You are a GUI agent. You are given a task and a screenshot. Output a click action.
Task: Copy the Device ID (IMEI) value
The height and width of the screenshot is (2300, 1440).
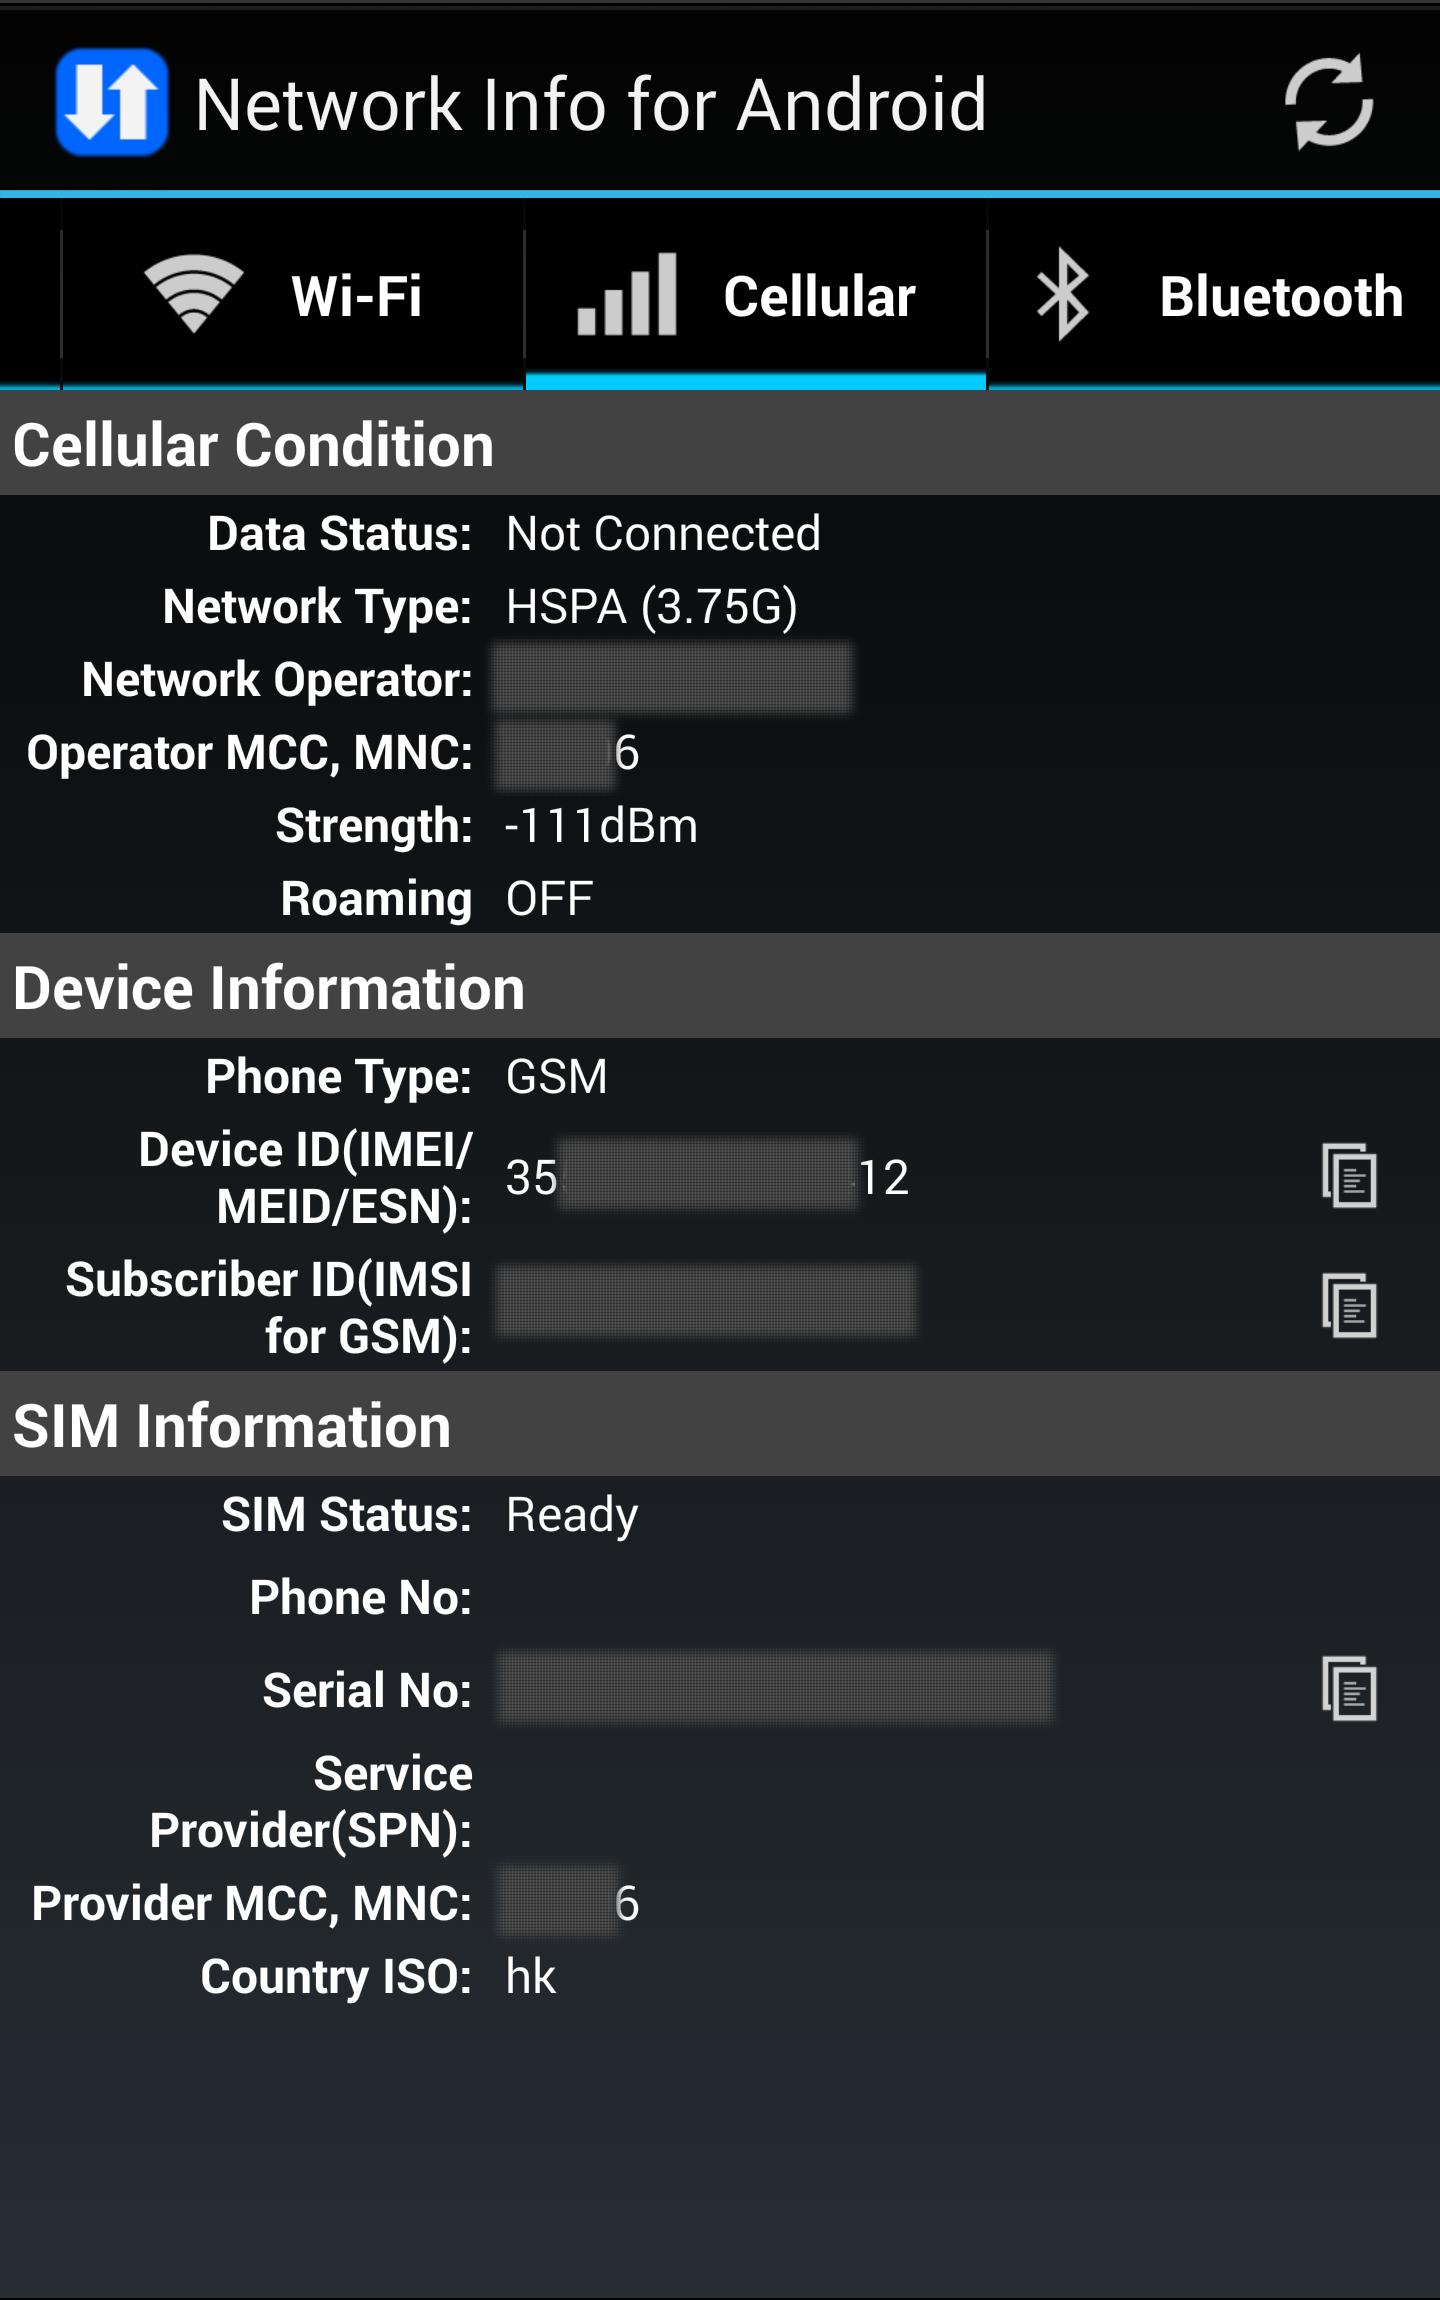(1349, 1176)
